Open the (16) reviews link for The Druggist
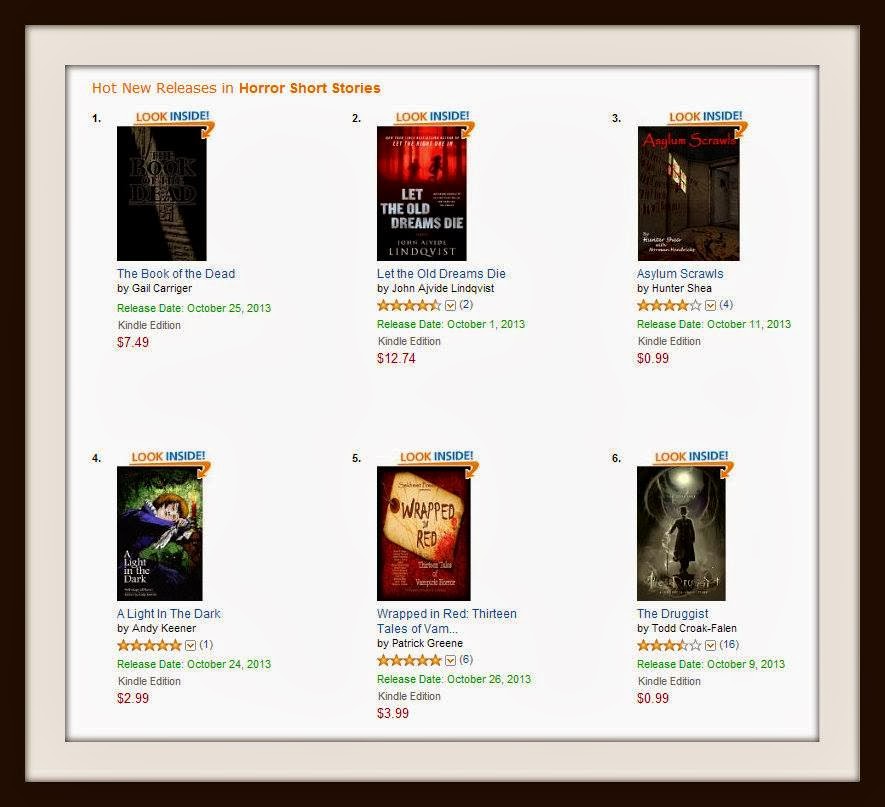Screen dimensions: 885x807 point(729,644)
